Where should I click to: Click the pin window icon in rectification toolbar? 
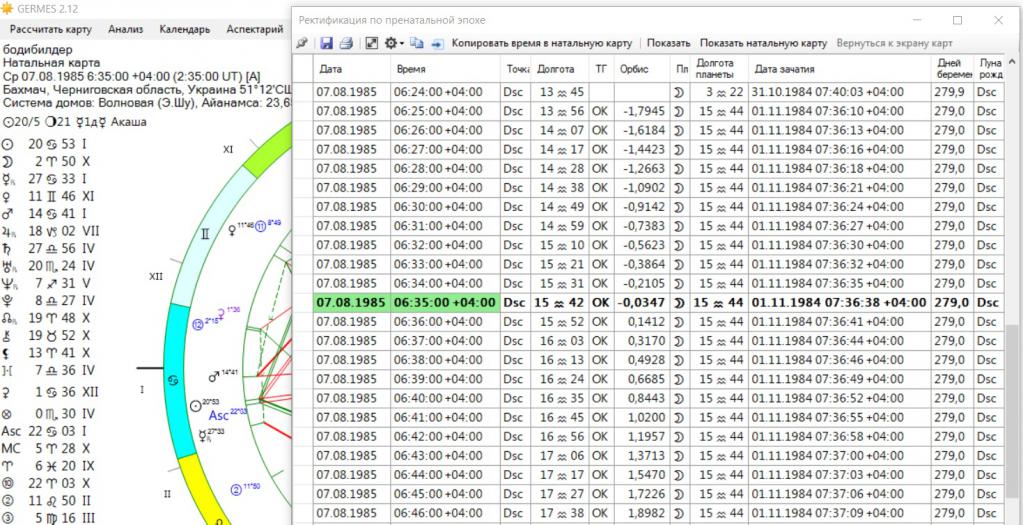pyautogui.click(x=301, y=43)
